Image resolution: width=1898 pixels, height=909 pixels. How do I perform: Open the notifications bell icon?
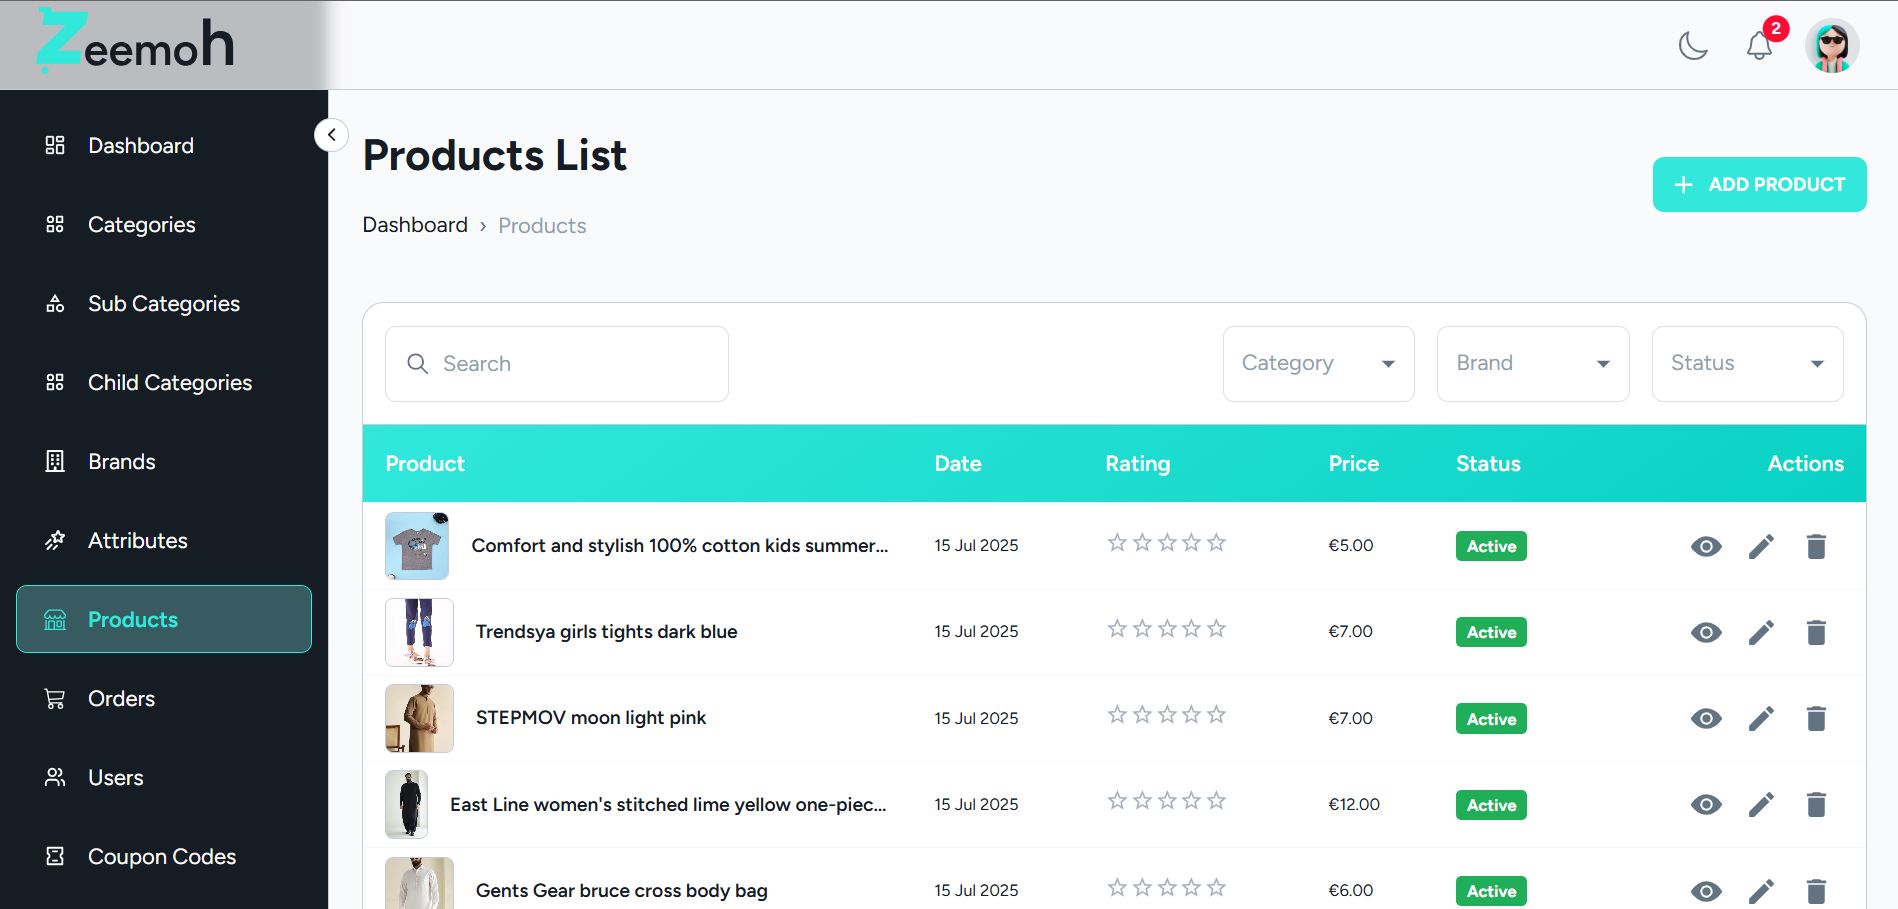[x=1759, y=46]
